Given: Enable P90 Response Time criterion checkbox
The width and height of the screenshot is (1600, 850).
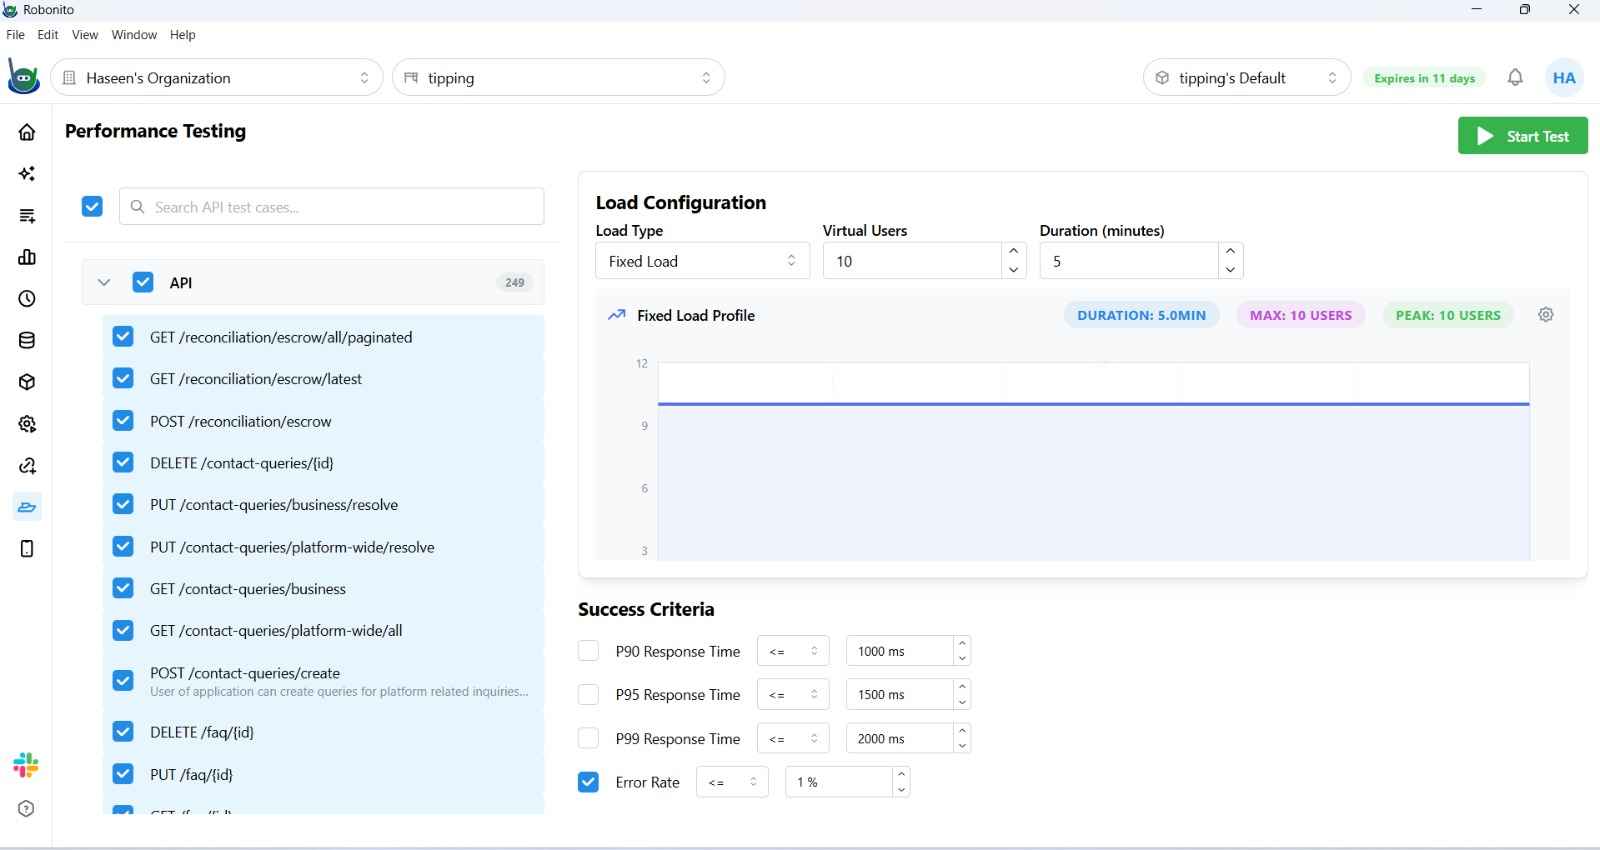Looking at the screenshot, I should [x=588, y=651].
